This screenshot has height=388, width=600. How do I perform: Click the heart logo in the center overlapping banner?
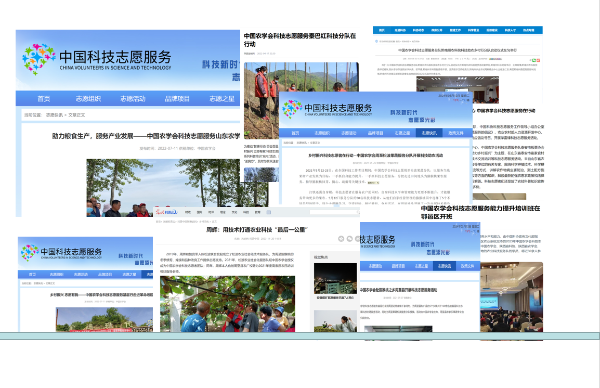292,109
